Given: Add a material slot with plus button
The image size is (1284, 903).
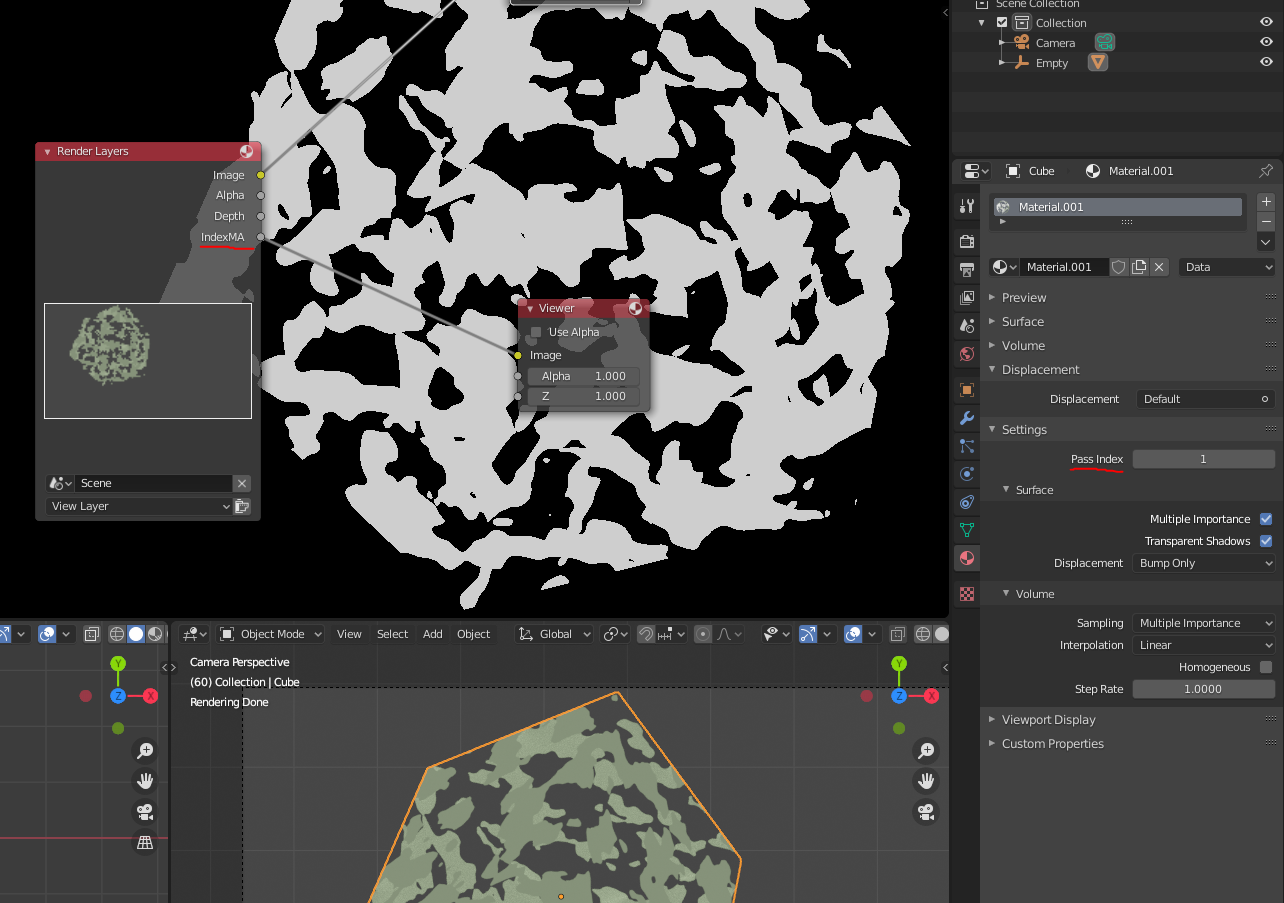Looking at the screenshot, I should 1266,202.
